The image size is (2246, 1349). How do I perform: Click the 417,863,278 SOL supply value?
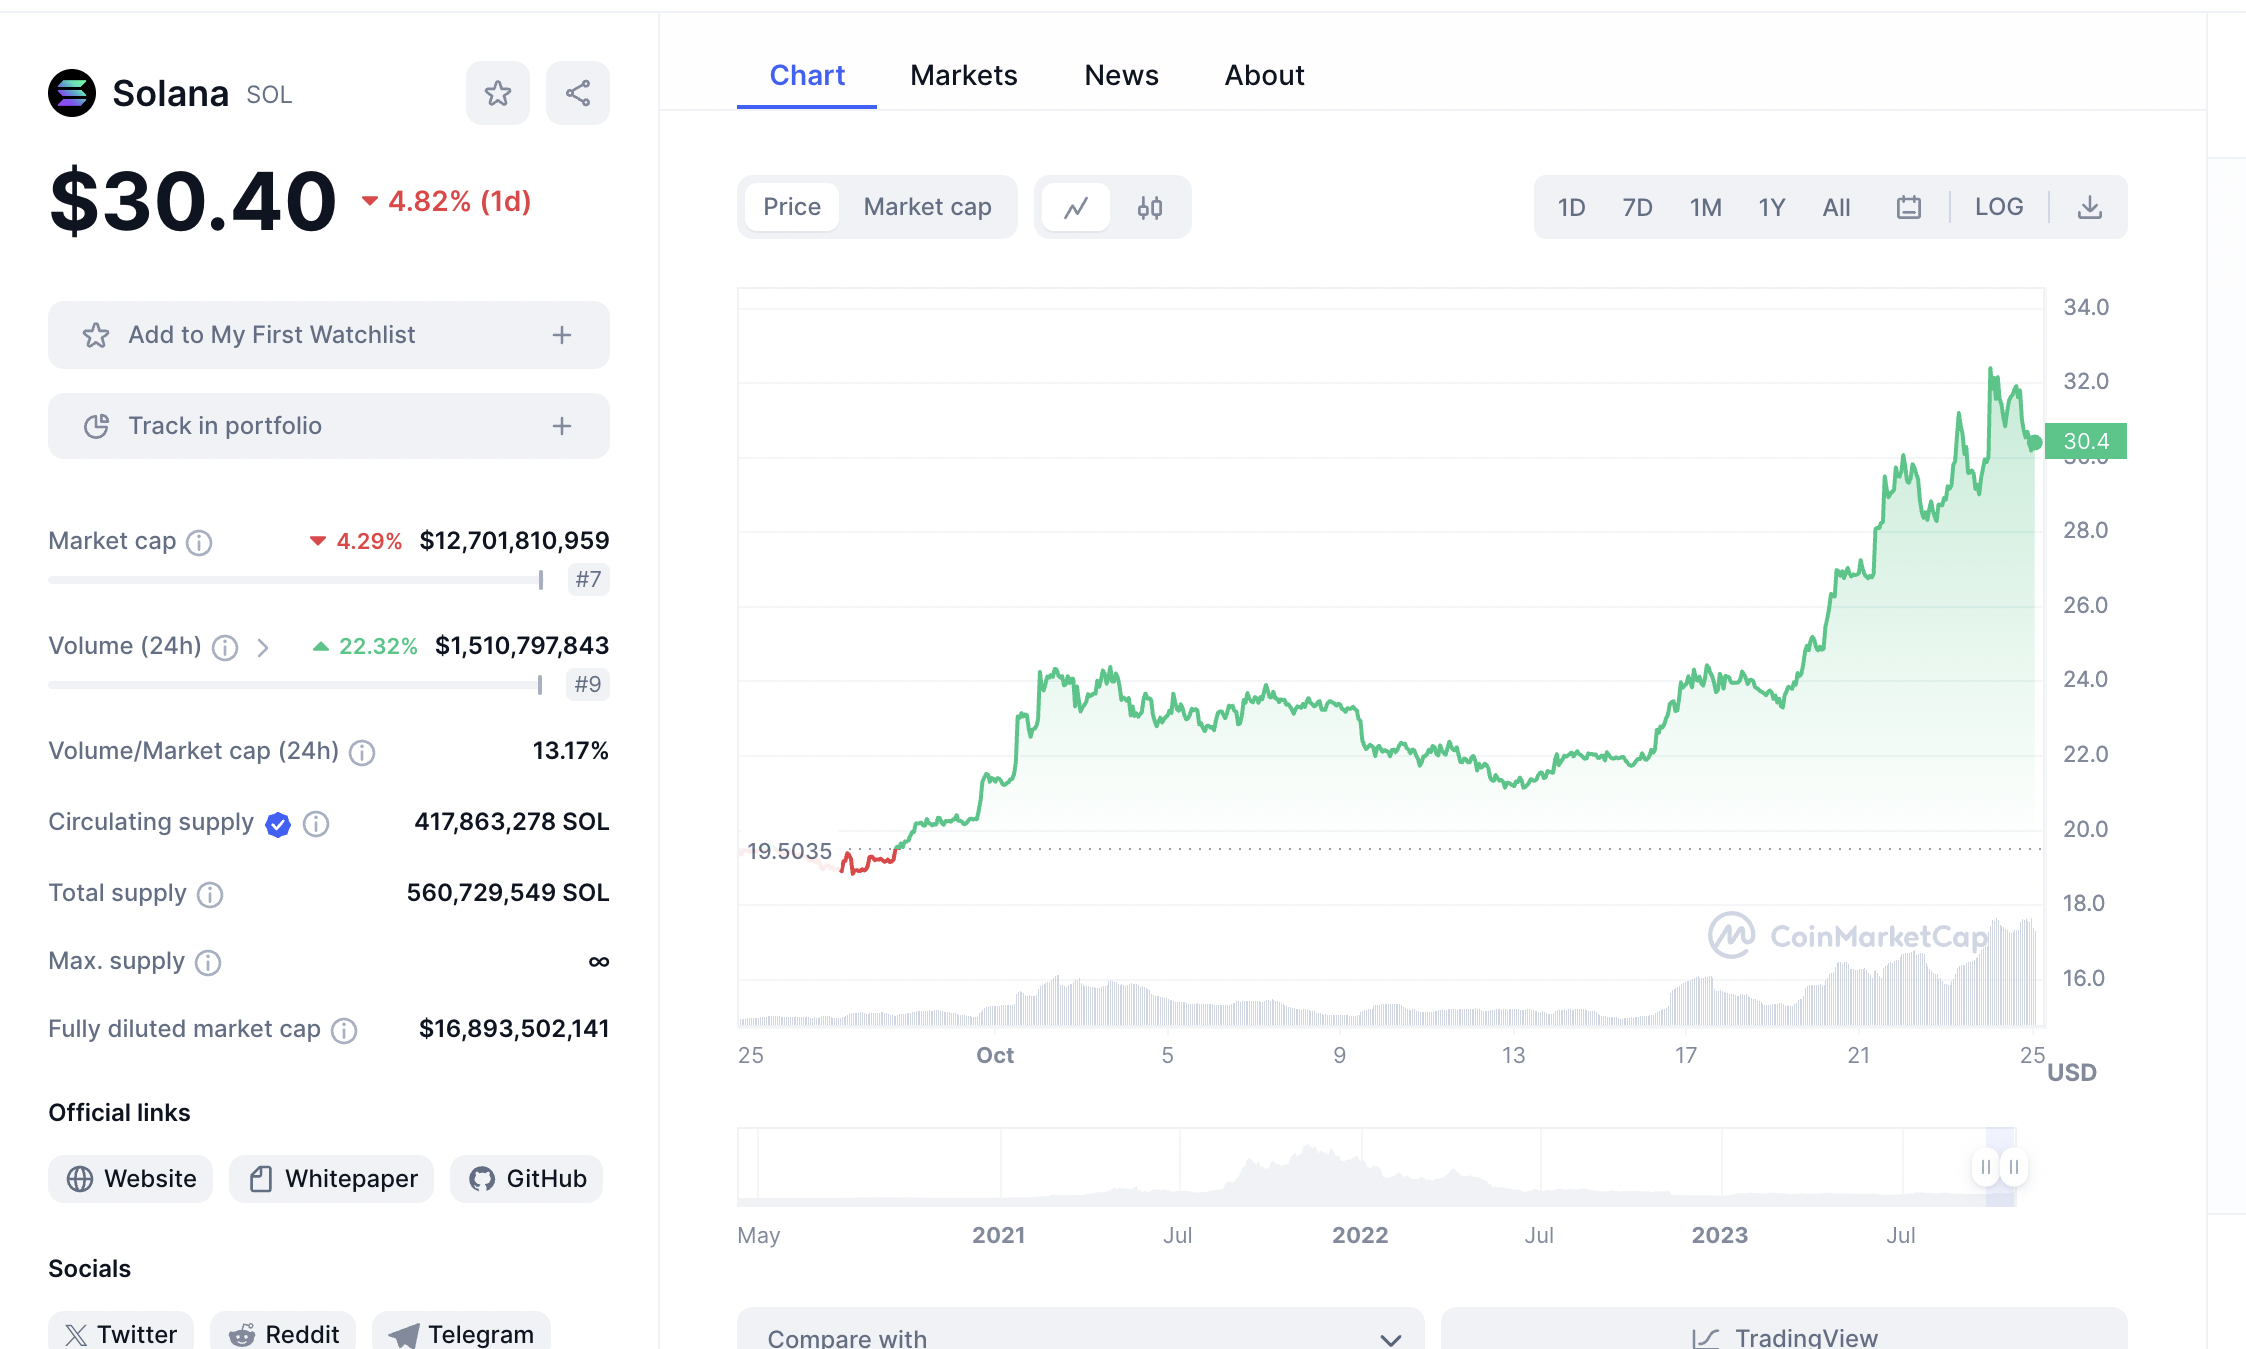click(x=512, y=822)
